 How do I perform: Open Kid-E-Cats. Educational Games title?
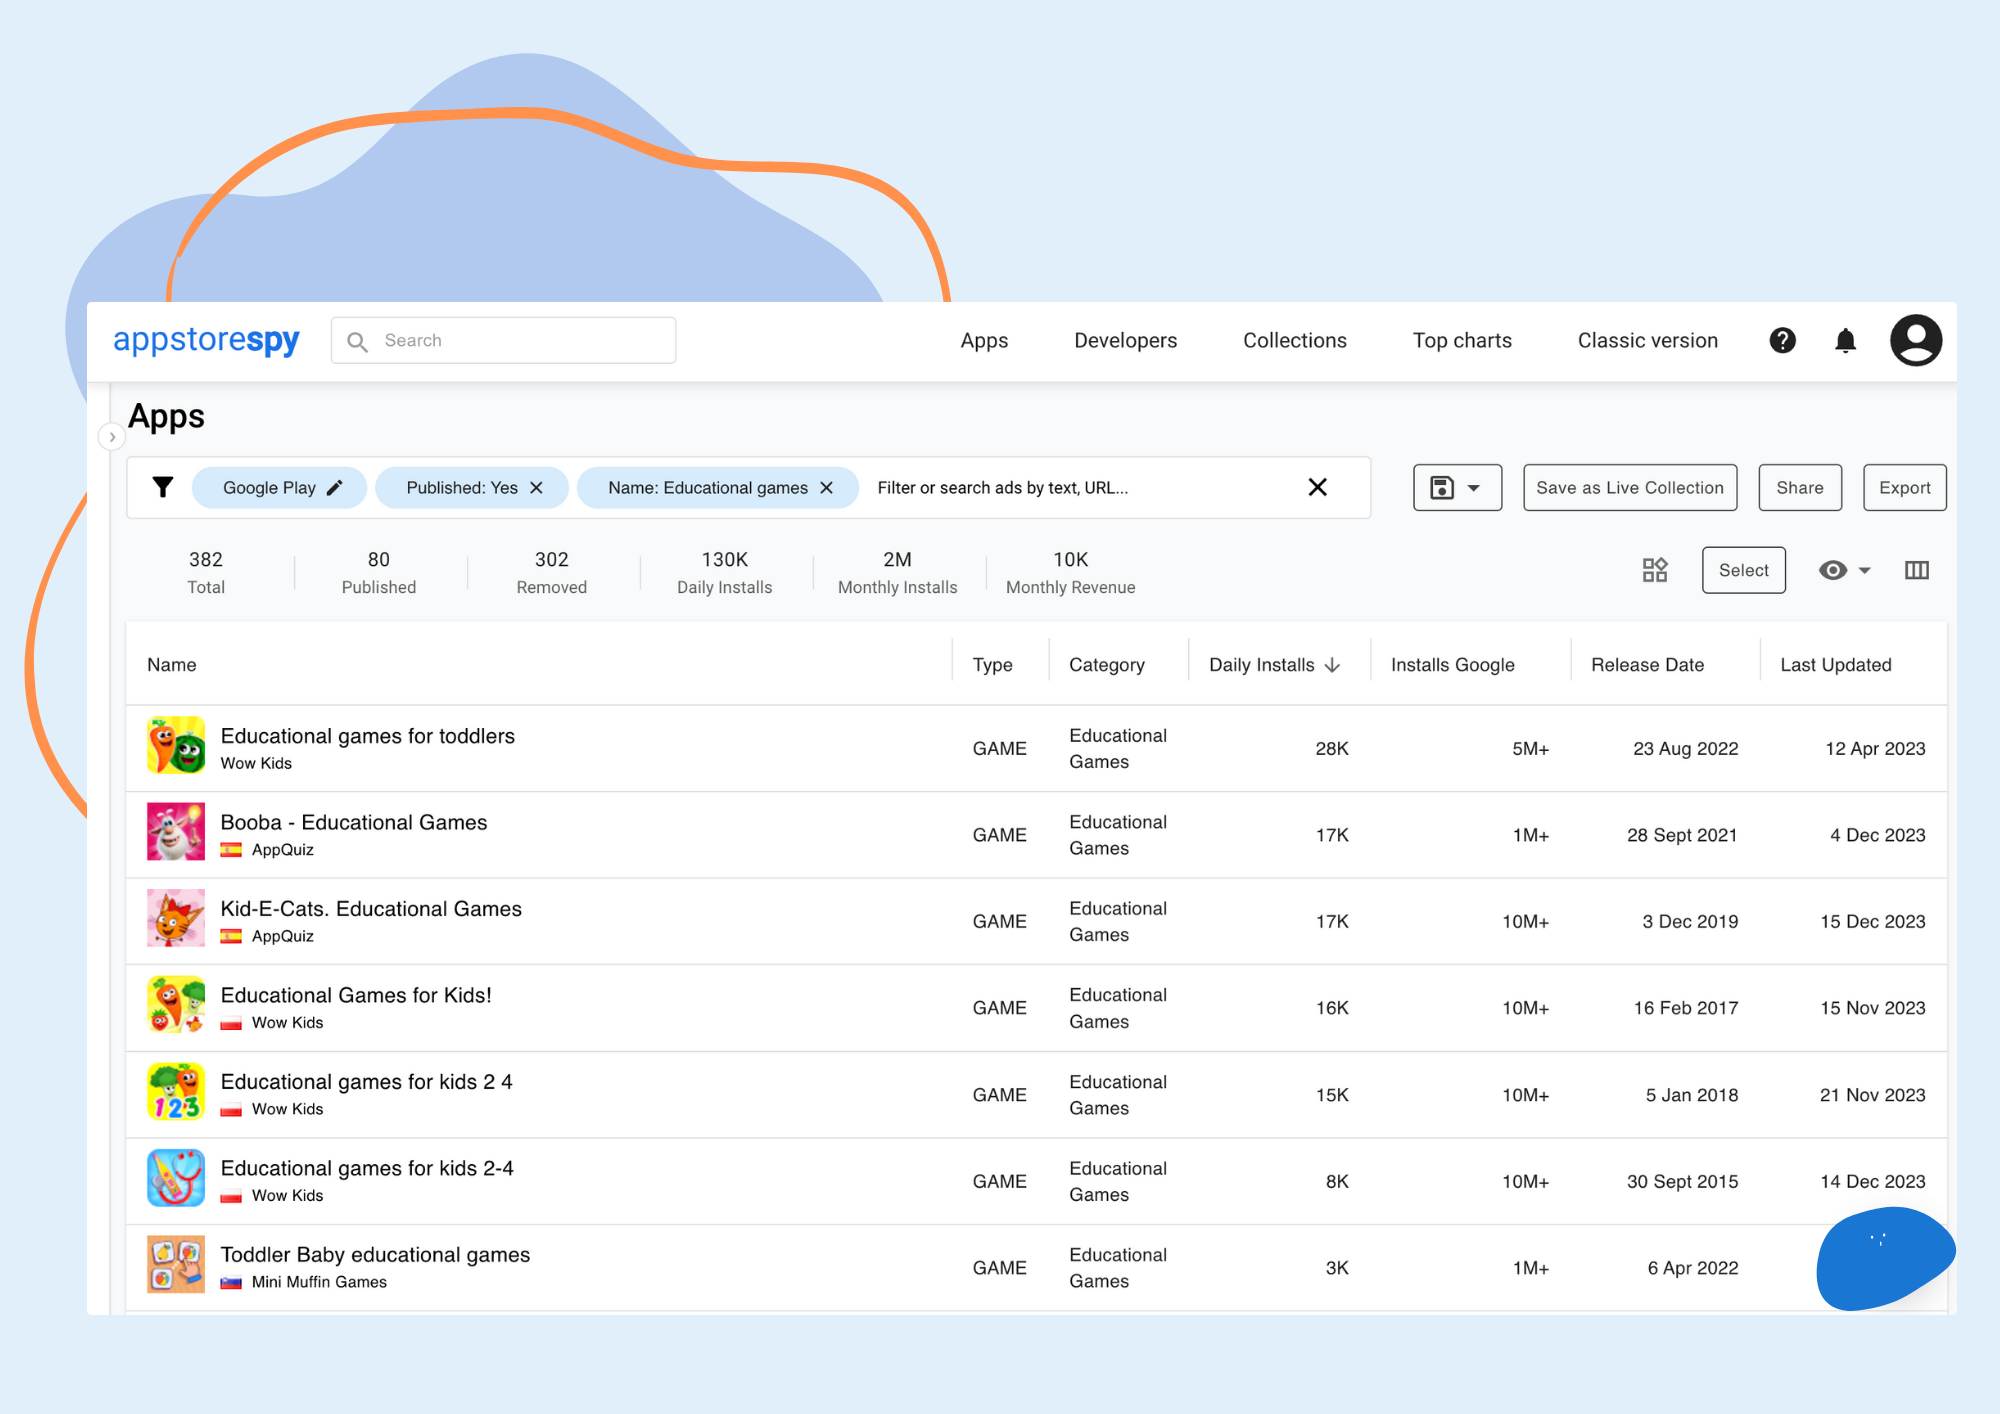pos(371,909)
